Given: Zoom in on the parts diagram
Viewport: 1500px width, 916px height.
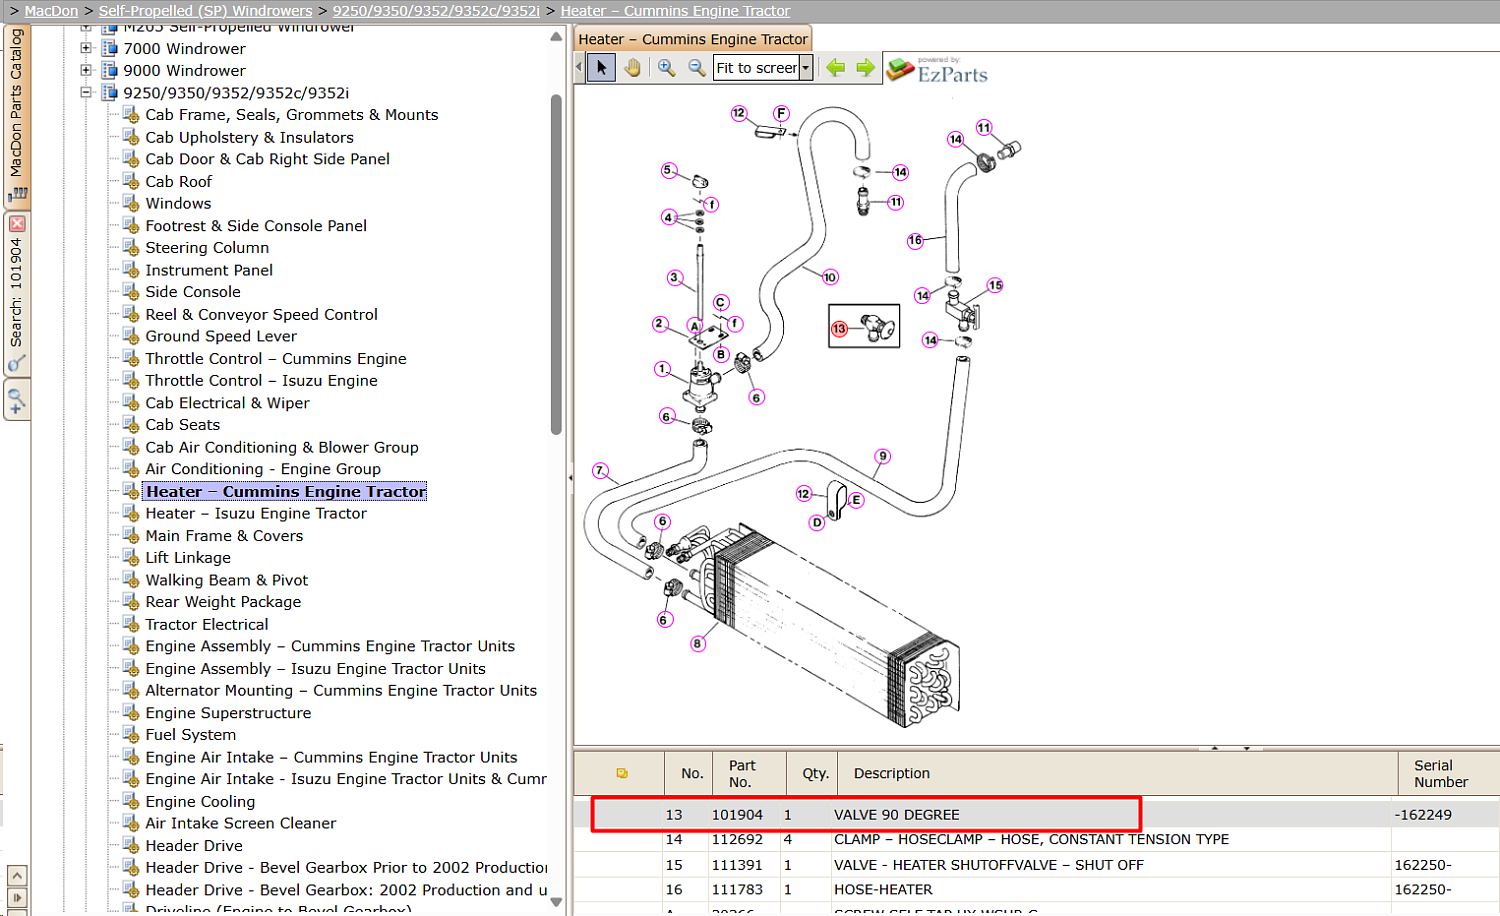Looking at the screenshot, I should pos(666,68).
